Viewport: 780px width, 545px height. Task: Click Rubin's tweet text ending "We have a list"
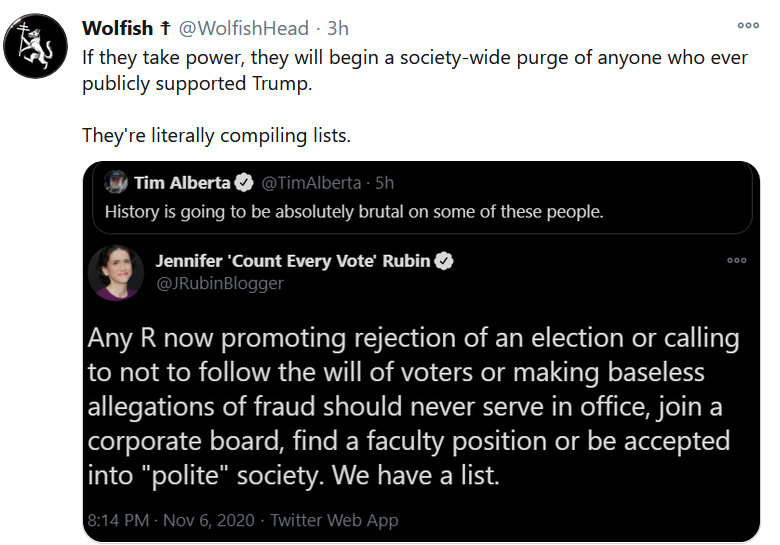[x=412, y=405]
